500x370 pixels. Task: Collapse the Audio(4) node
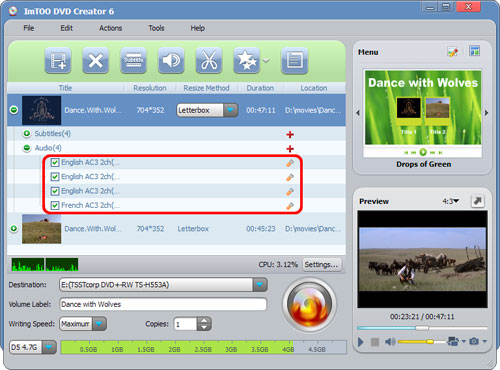tap(27, 148)
